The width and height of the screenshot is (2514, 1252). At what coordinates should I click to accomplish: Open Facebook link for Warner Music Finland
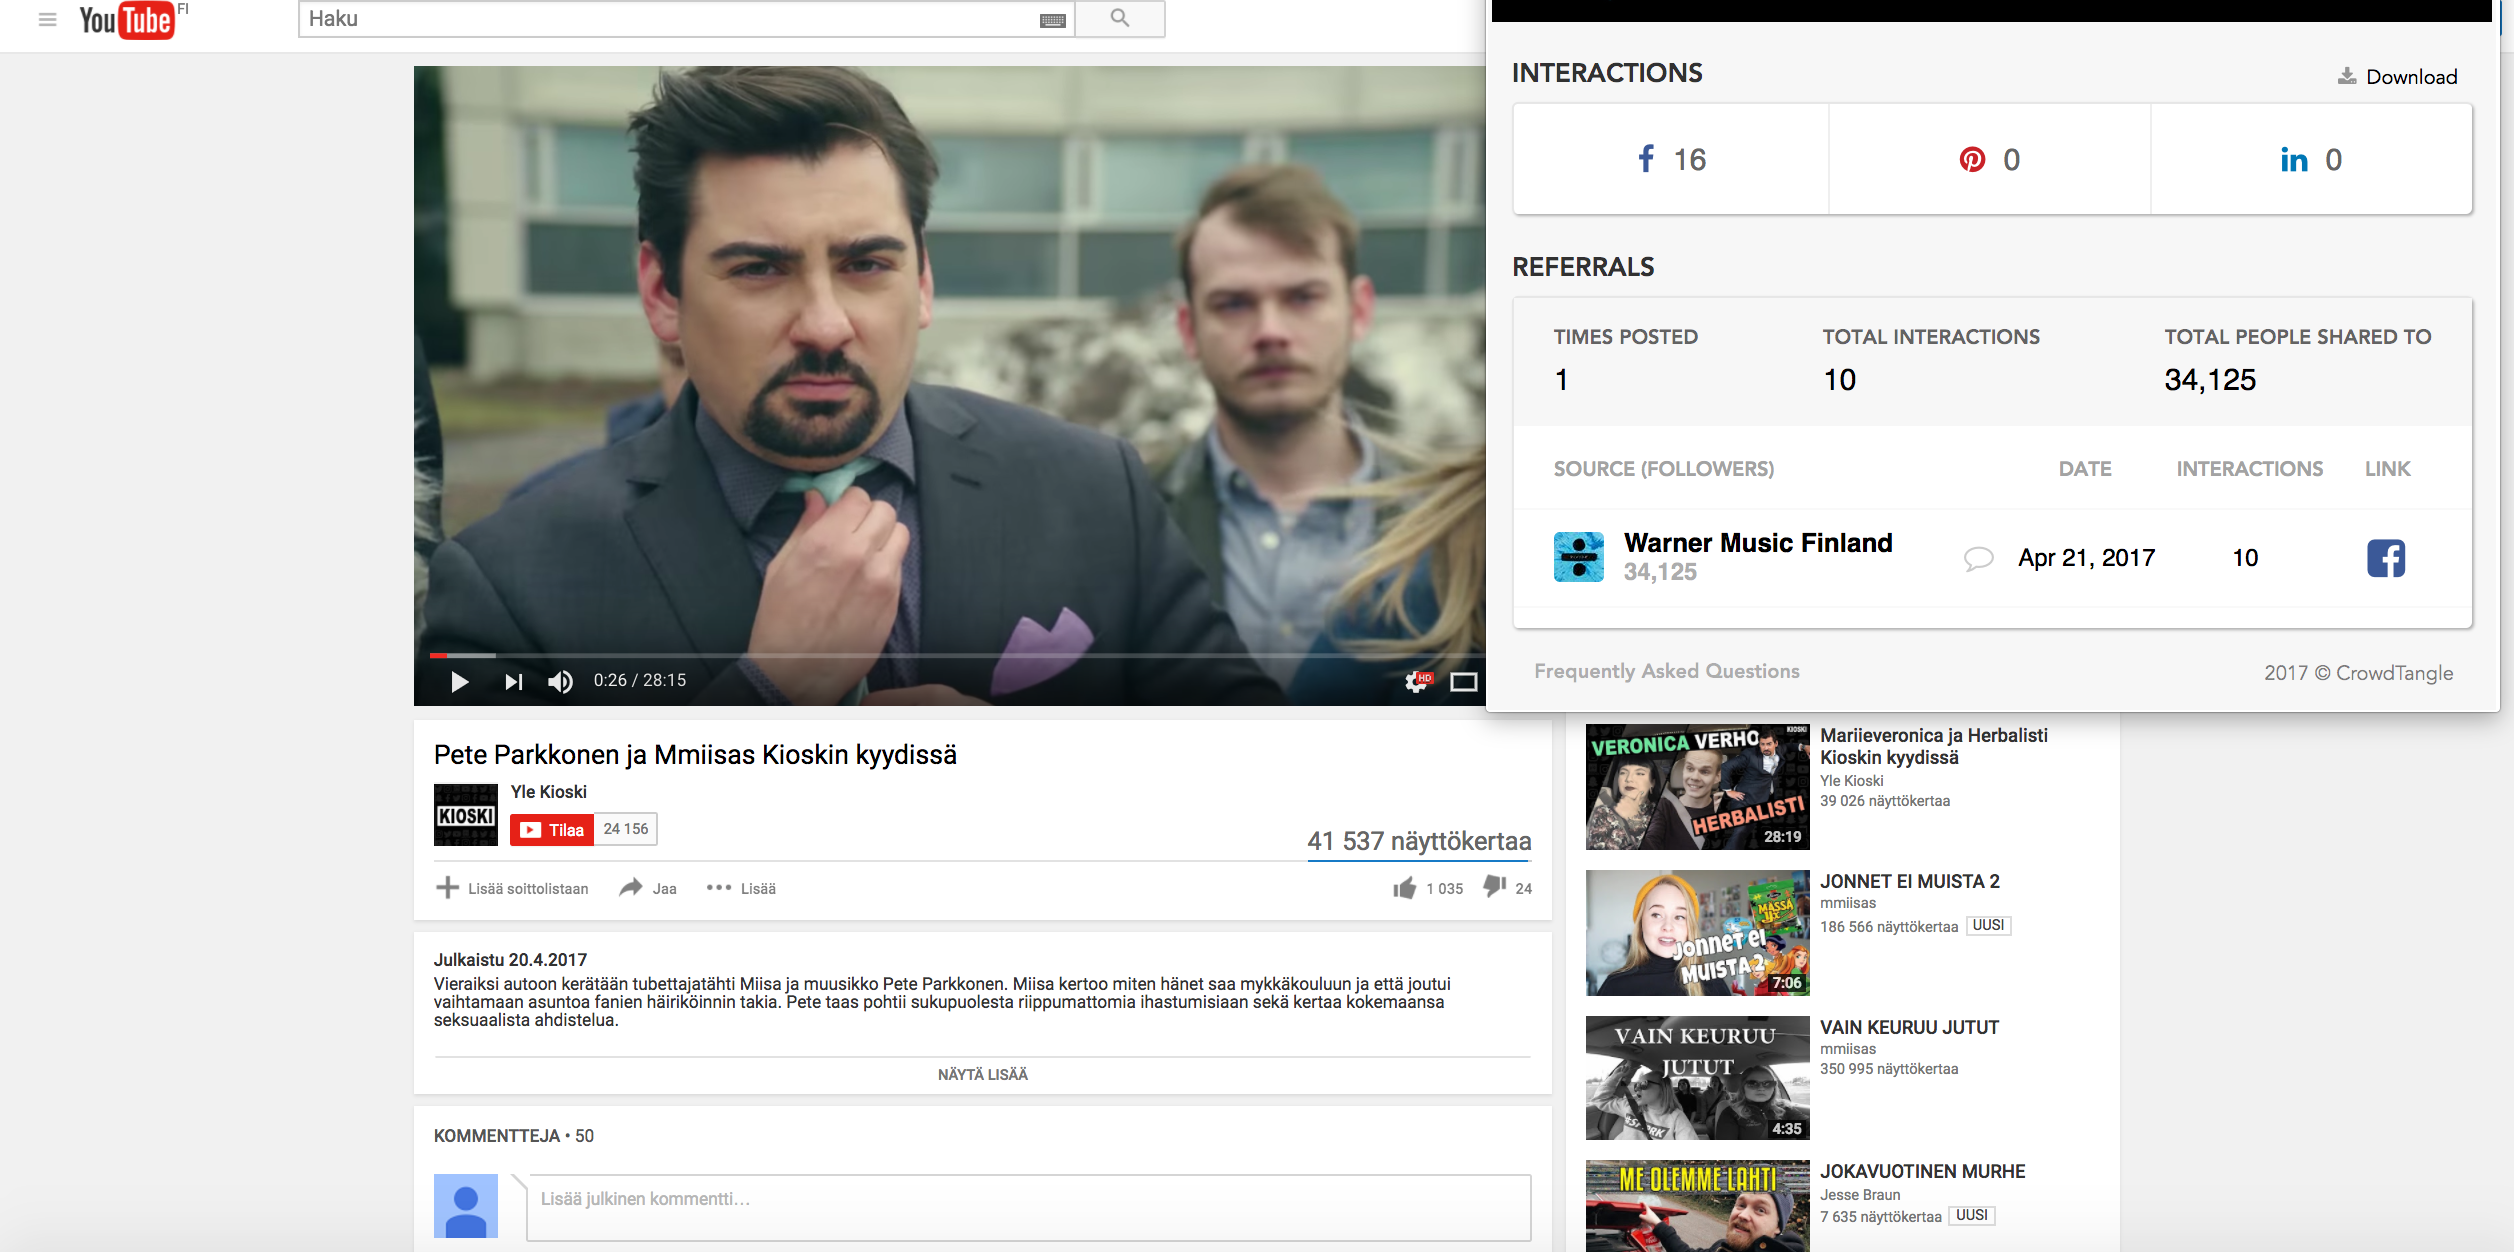pos(2385,558)
